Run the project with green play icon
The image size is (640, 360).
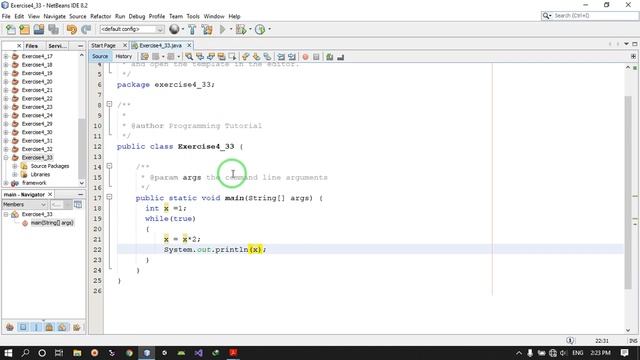point(222,29)
